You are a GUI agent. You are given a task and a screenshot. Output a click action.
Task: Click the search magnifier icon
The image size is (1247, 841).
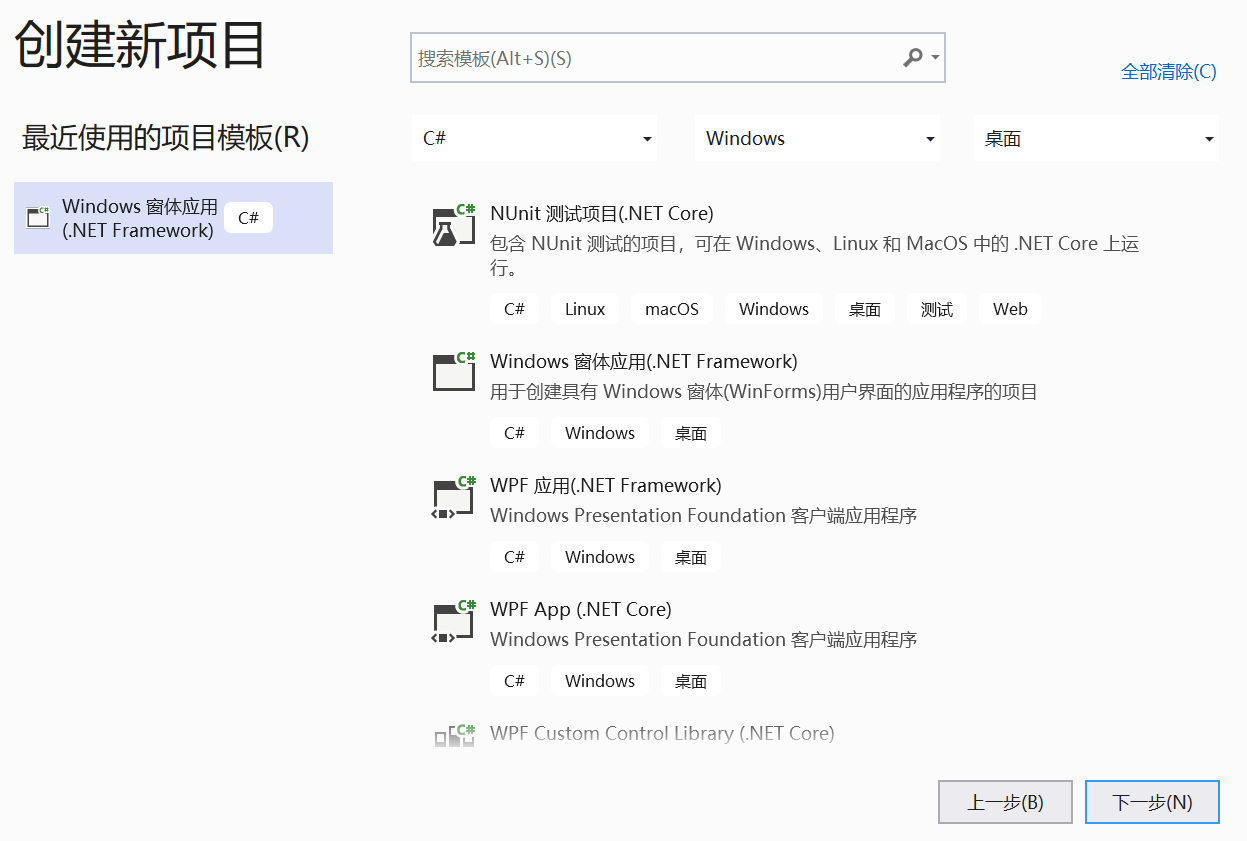click(x=913, y=58)
